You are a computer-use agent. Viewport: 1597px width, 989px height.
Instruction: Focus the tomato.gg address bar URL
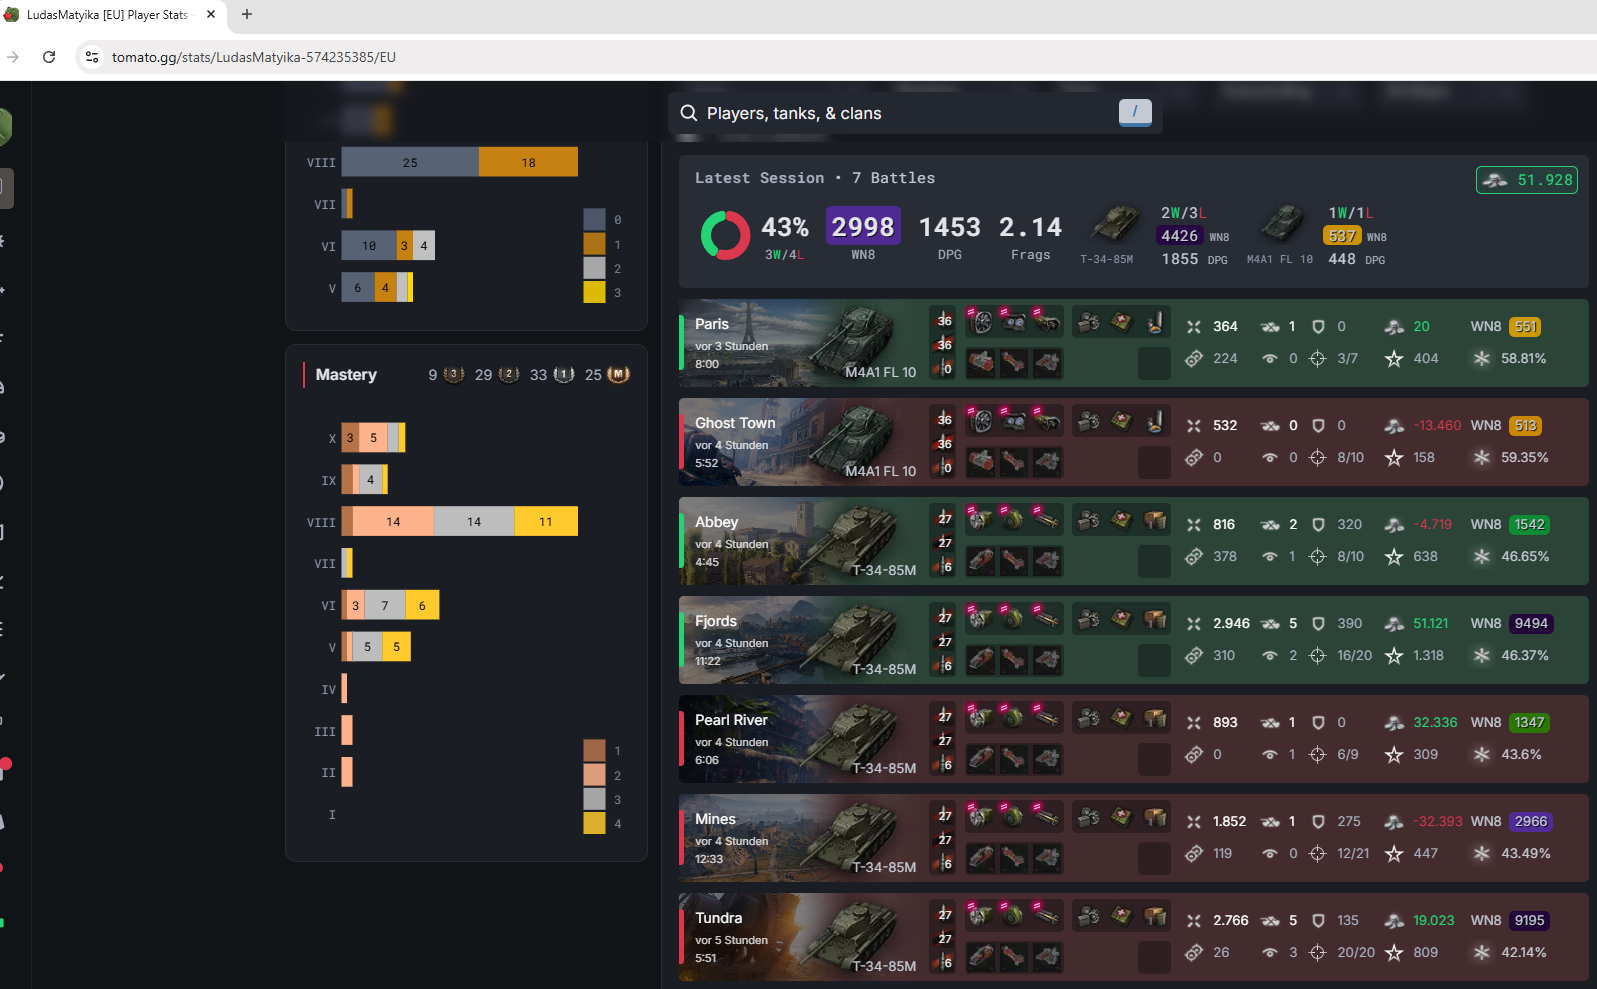pyautogui.click(x=254, y=57)
